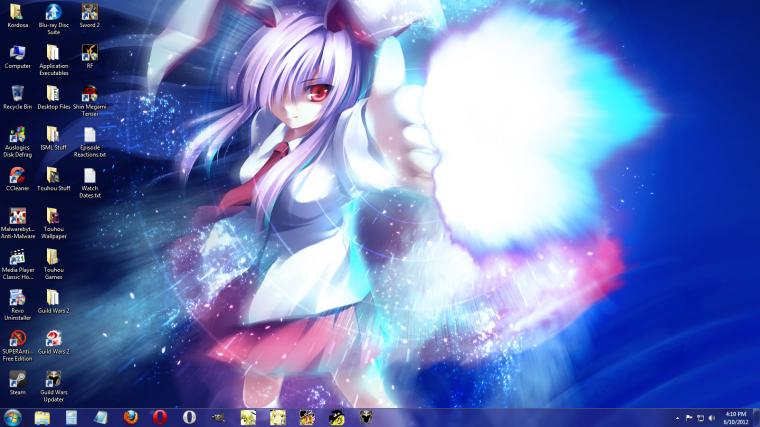Screen dimensions: 760x427
Task: Launch the Guild Wars Updater shortcut
Action: pyautogui.click(x=53, y=387)
